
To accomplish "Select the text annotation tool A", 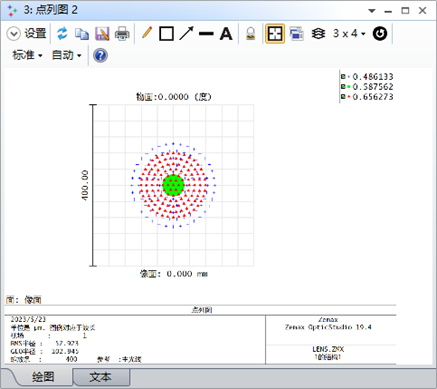I will tap(226, 34).
